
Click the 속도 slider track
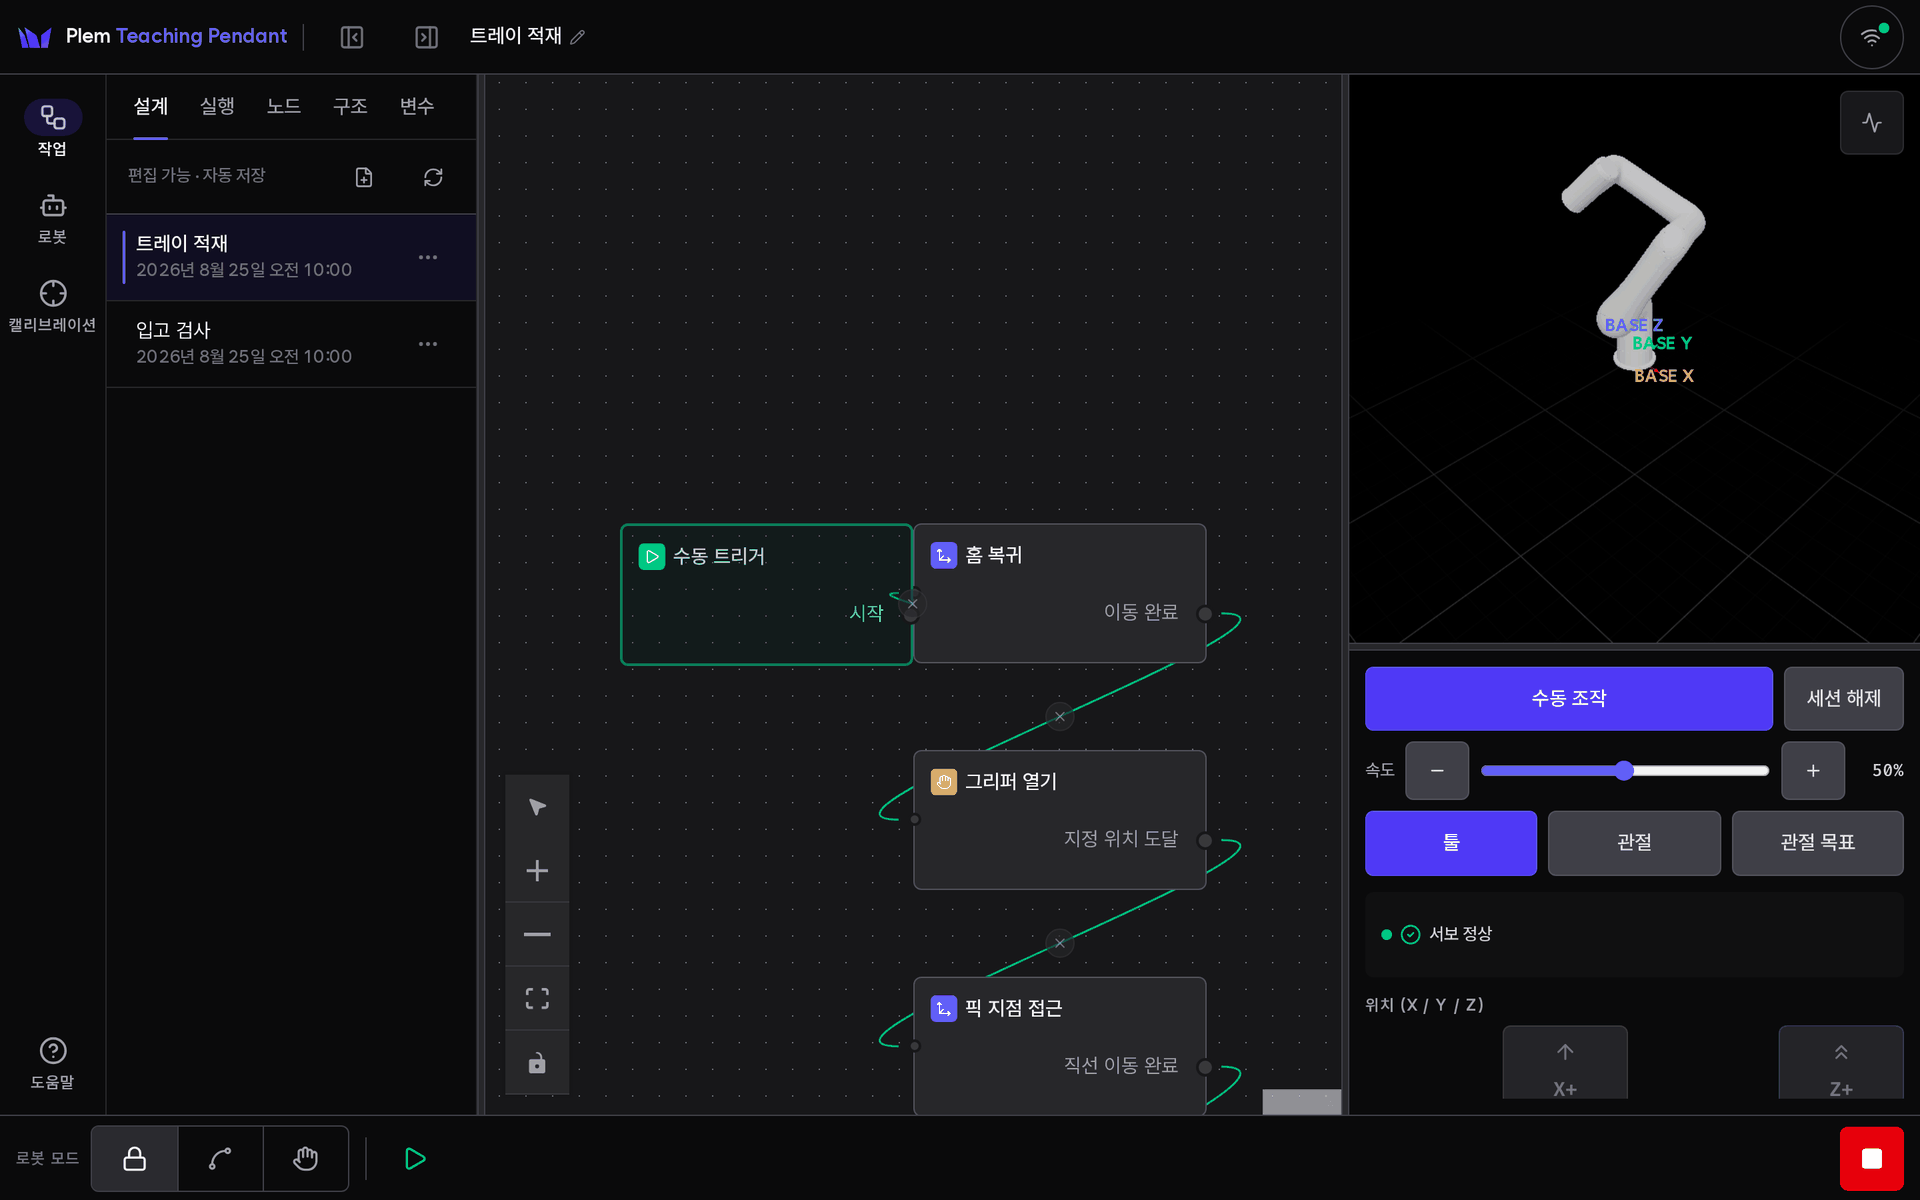(1624, 770)
